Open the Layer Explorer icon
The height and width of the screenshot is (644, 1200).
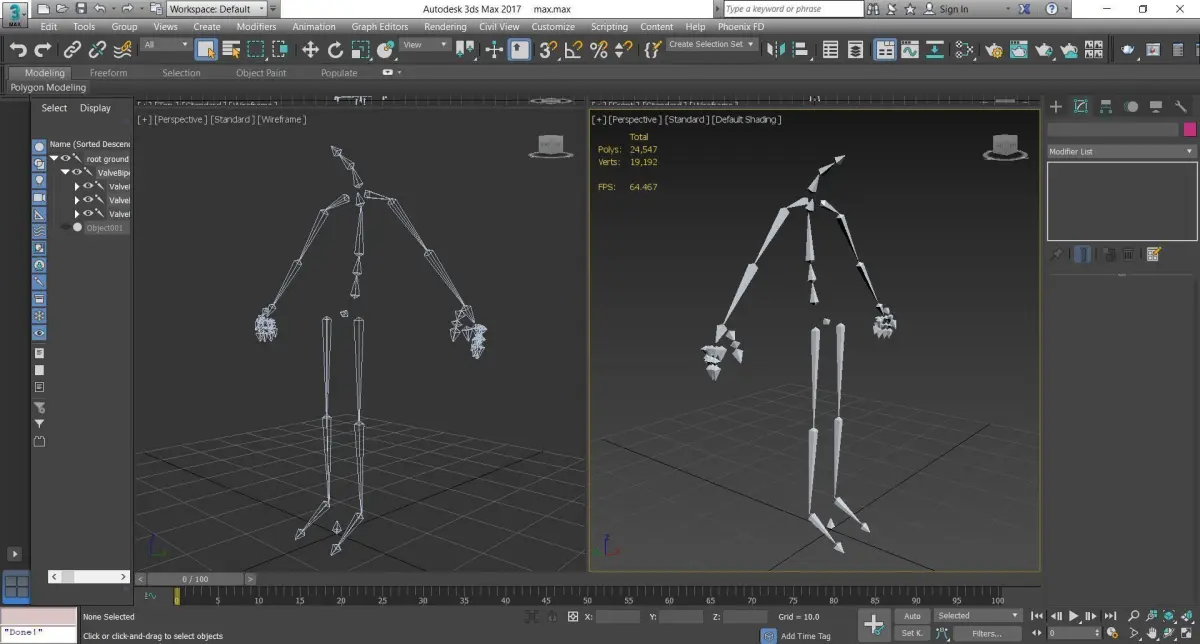(856, 49)
